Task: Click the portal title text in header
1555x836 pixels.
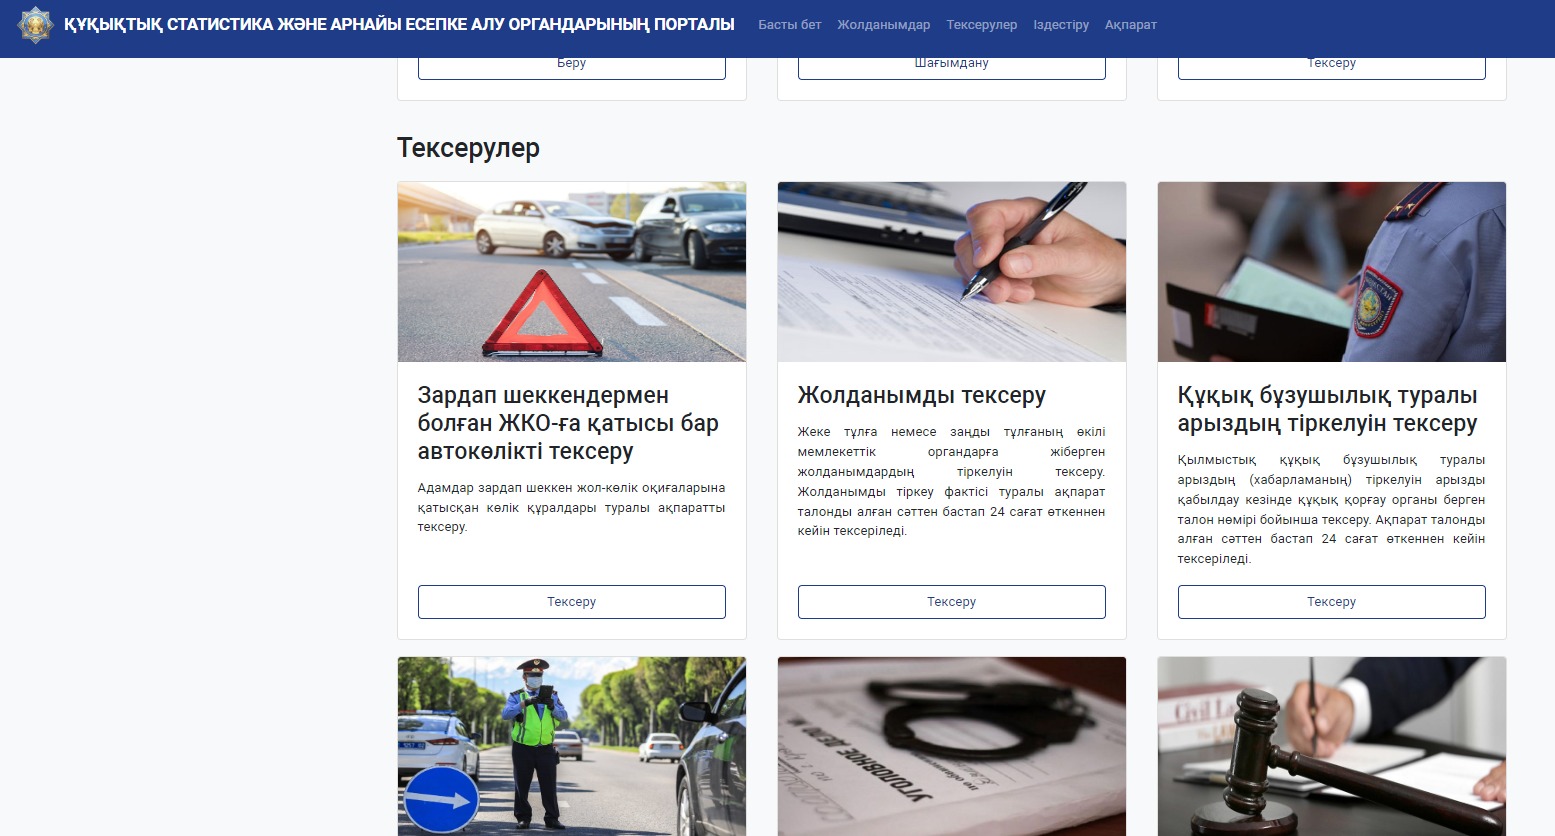Action: click(x=399, y=25)
